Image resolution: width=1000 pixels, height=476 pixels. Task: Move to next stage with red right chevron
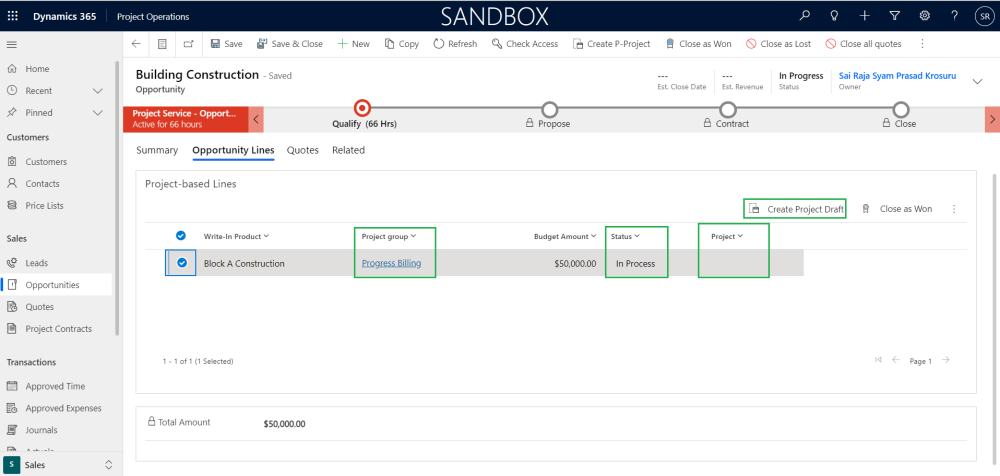pyautogui.click(x=992, y=119)
